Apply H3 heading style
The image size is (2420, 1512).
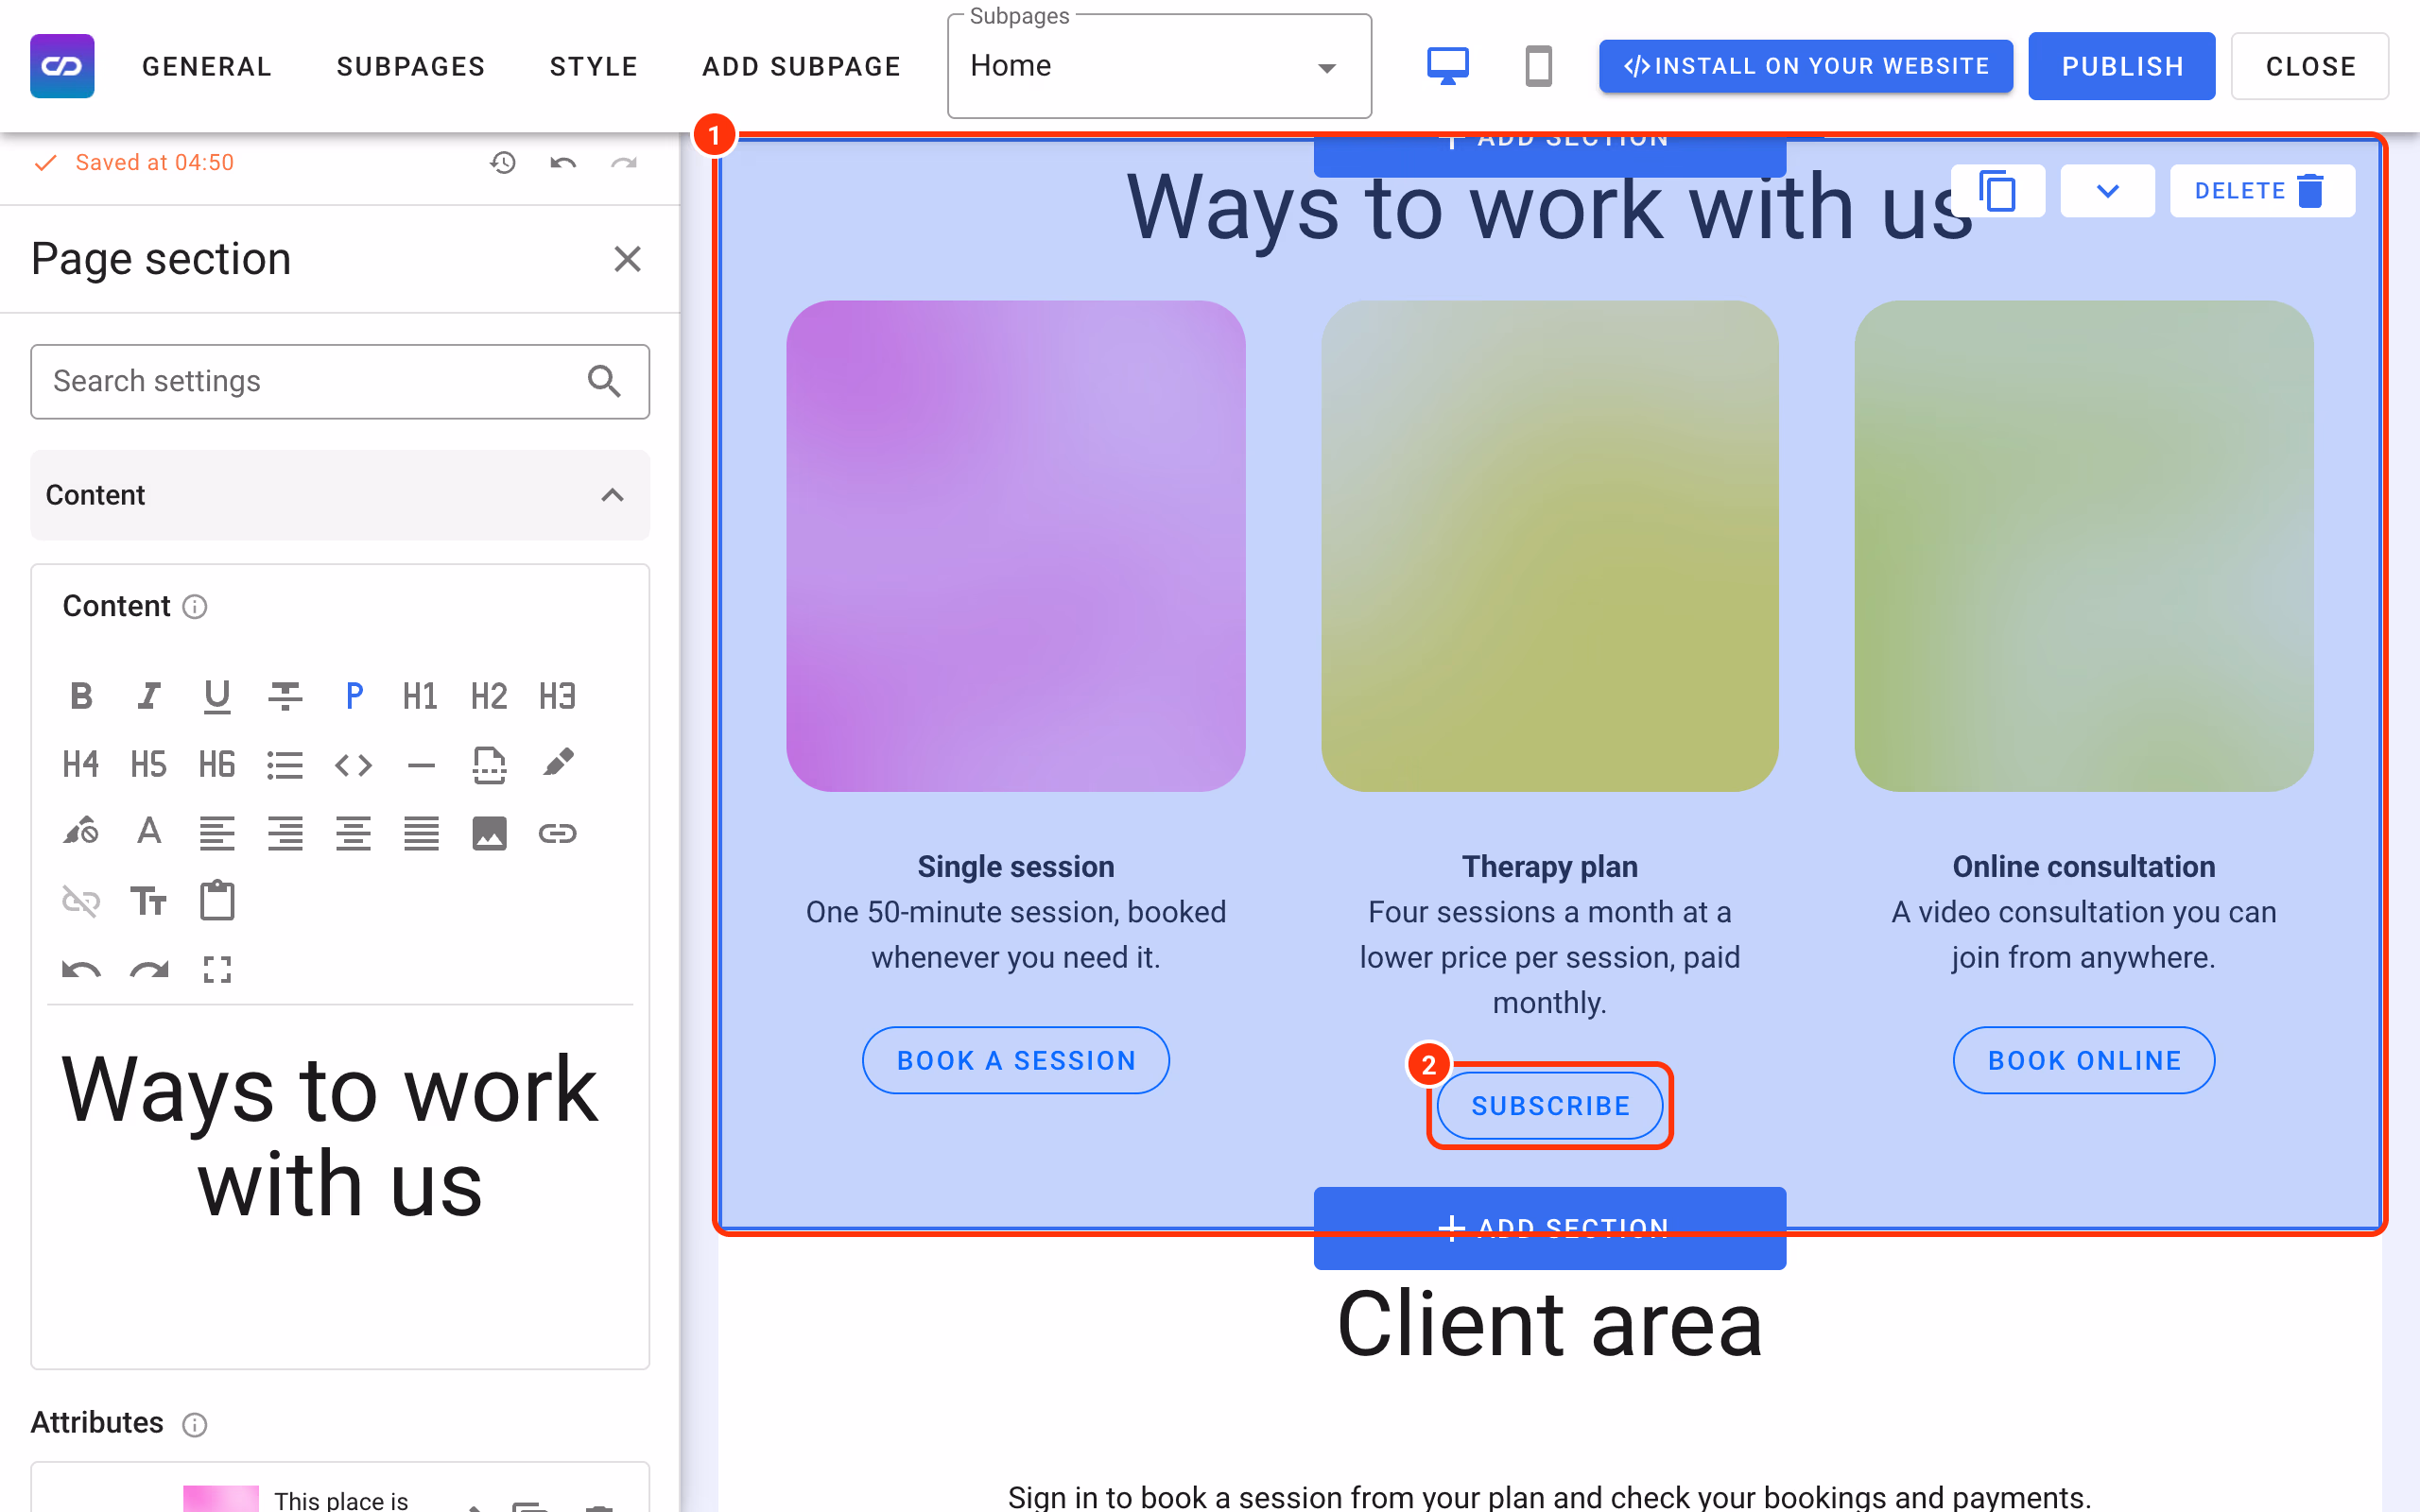coord(557,696)
